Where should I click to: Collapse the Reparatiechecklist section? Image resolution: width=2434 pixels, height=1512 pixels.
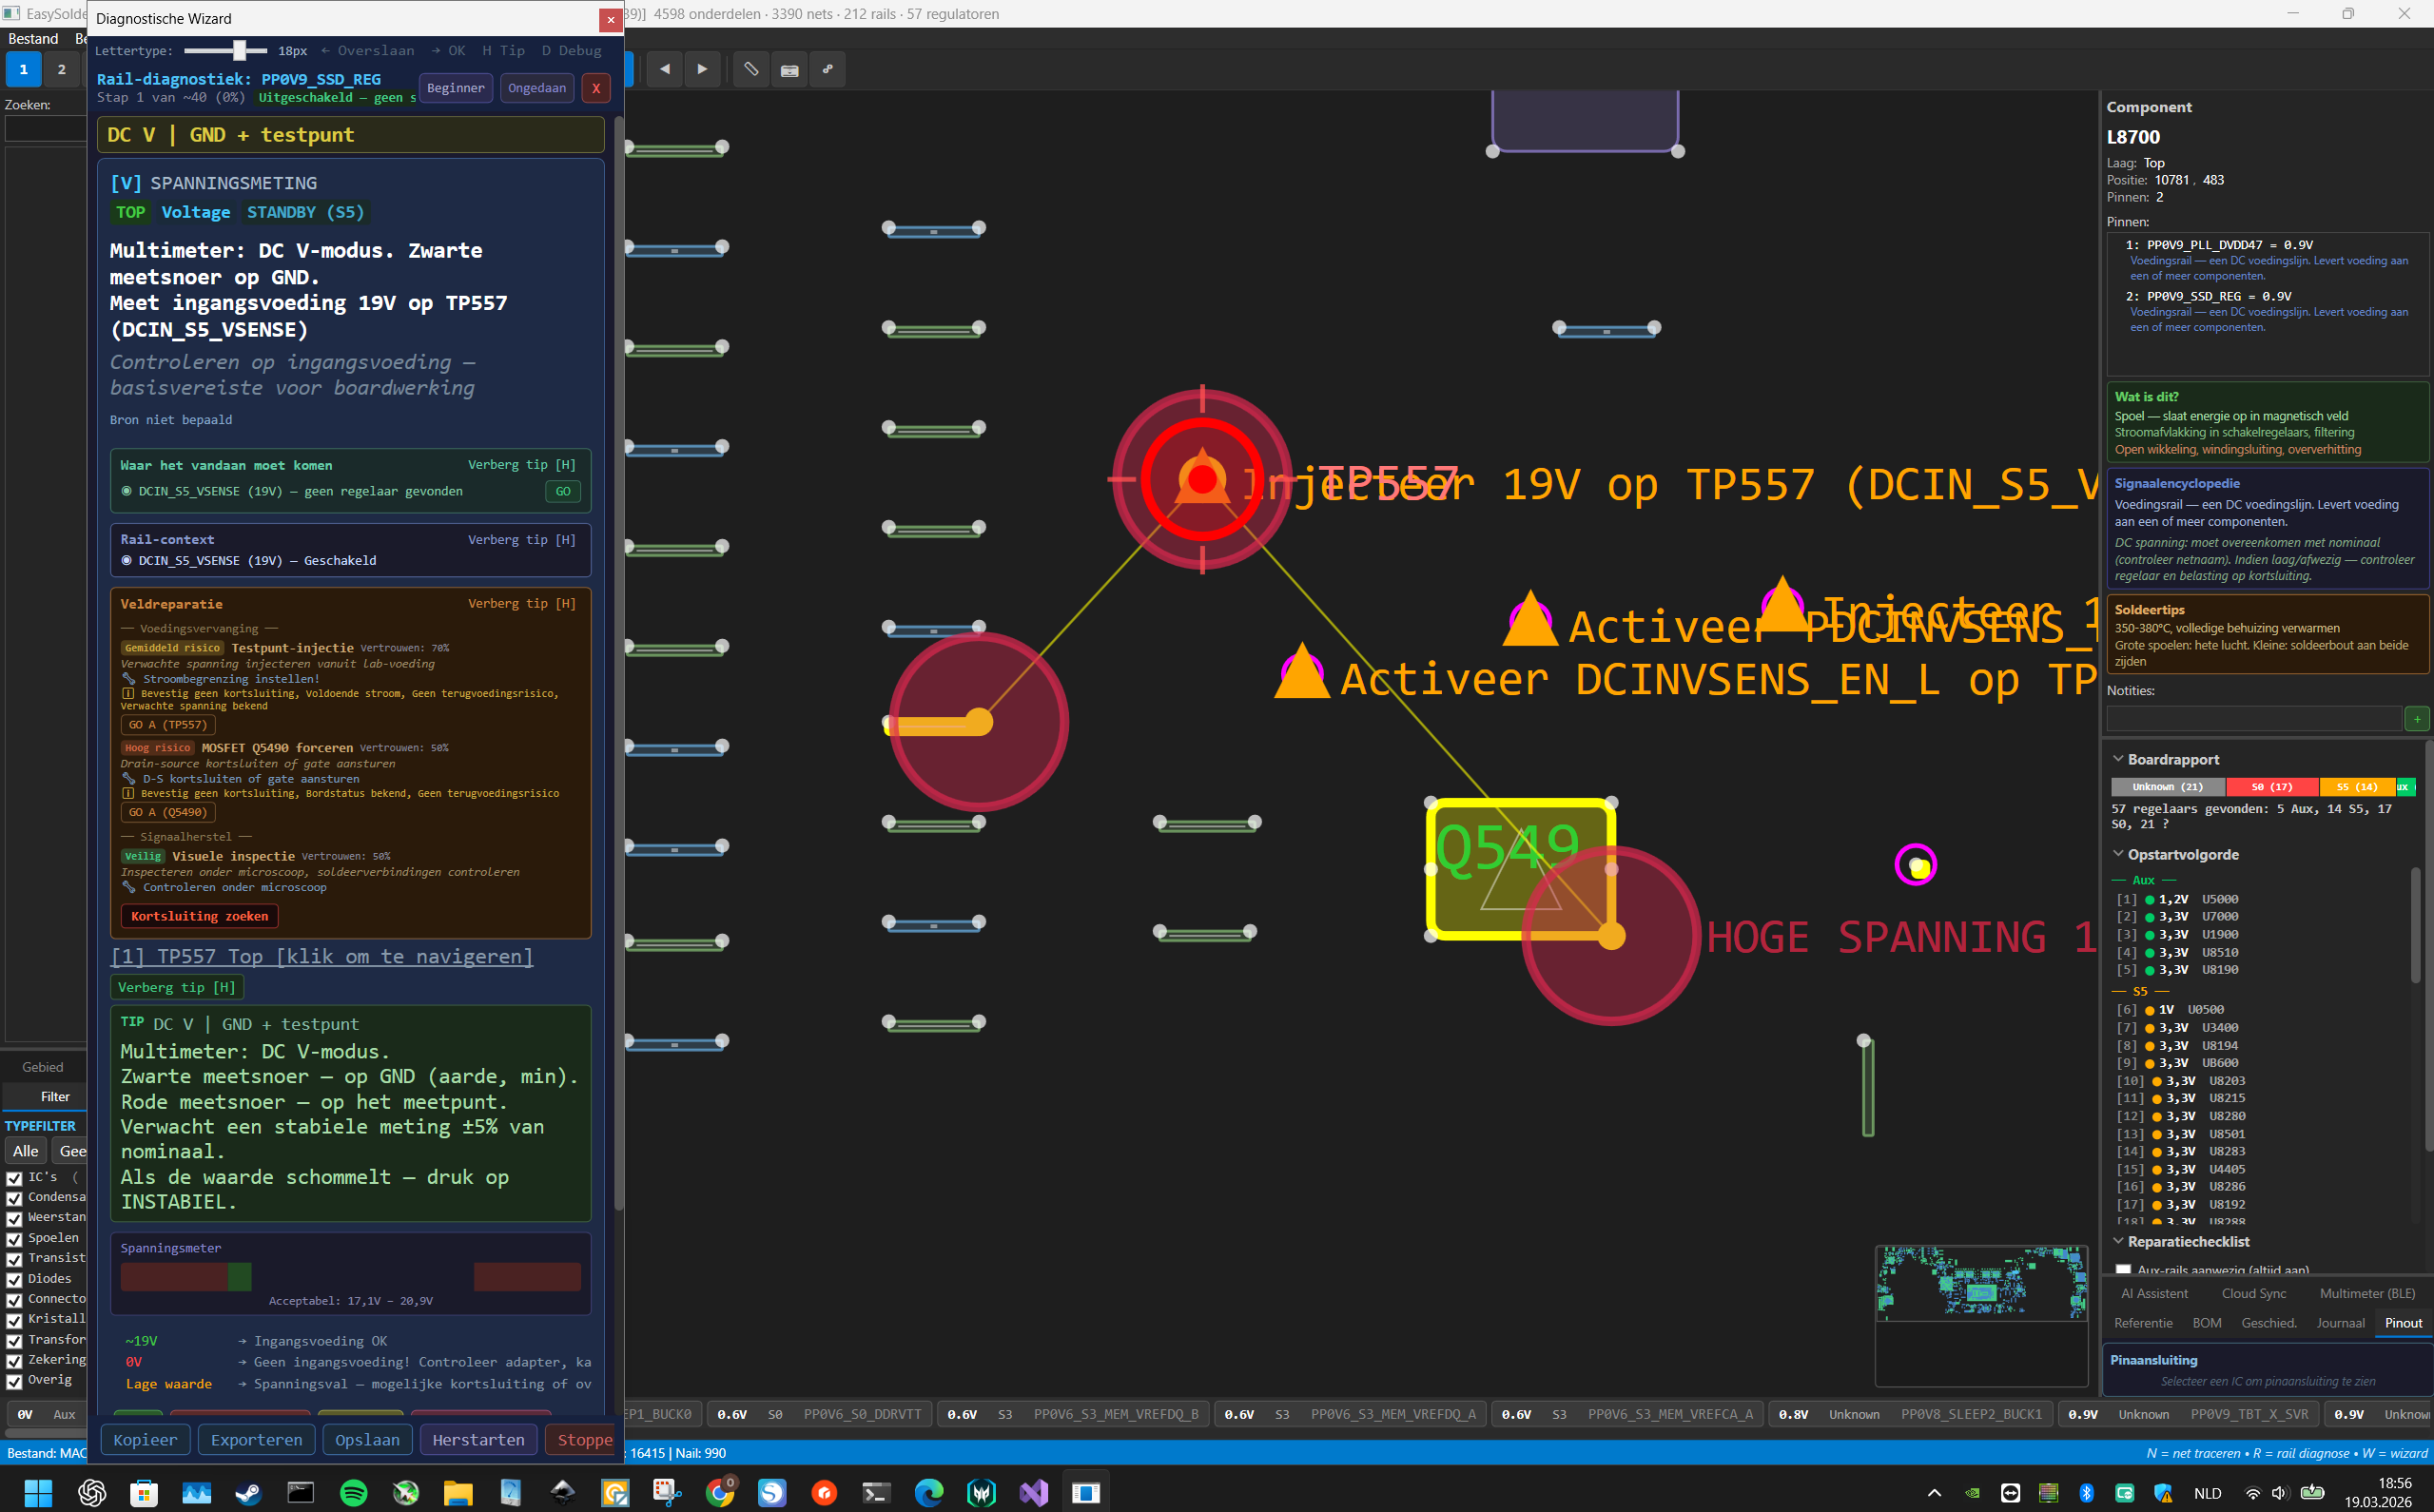pos(2118,1241)
